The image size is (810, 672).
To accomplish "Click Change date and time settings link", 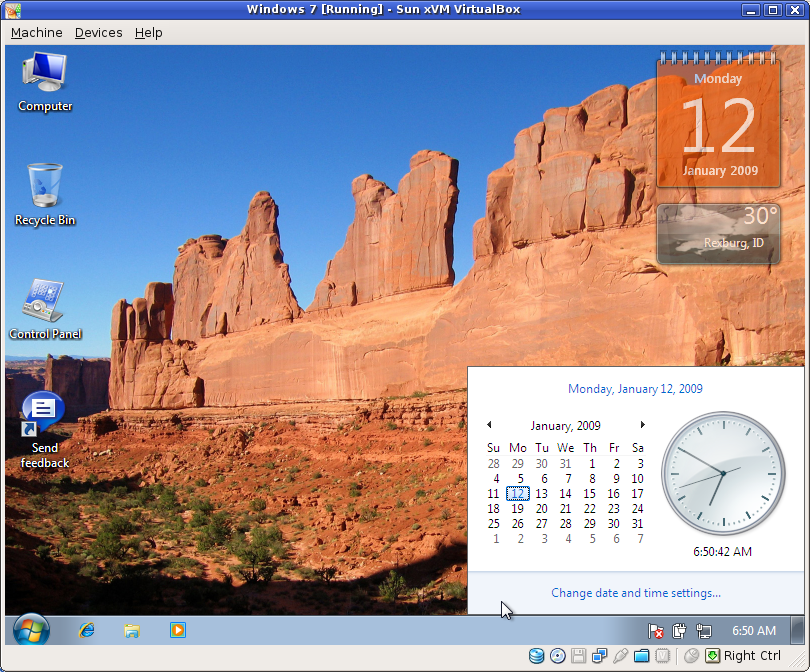I will pyautogui.click(x=635, y=593).
